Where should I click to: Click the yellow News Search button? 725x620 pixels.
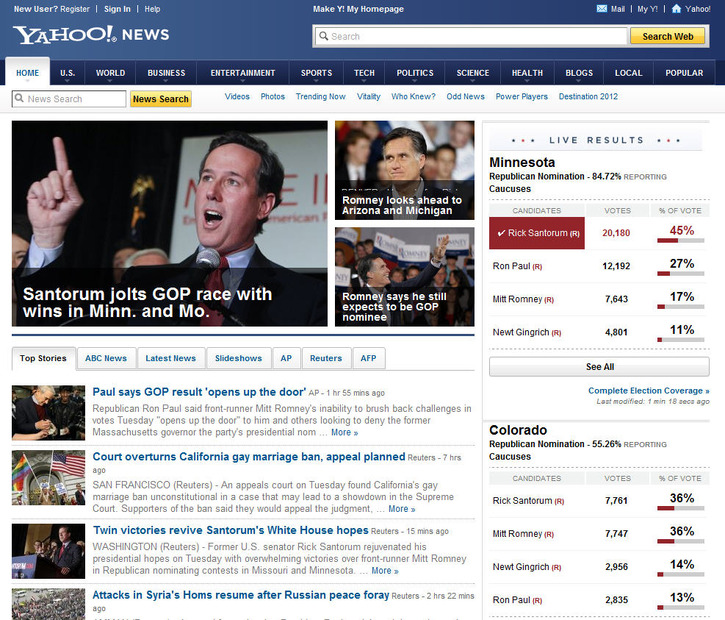[x=160, y=99]
